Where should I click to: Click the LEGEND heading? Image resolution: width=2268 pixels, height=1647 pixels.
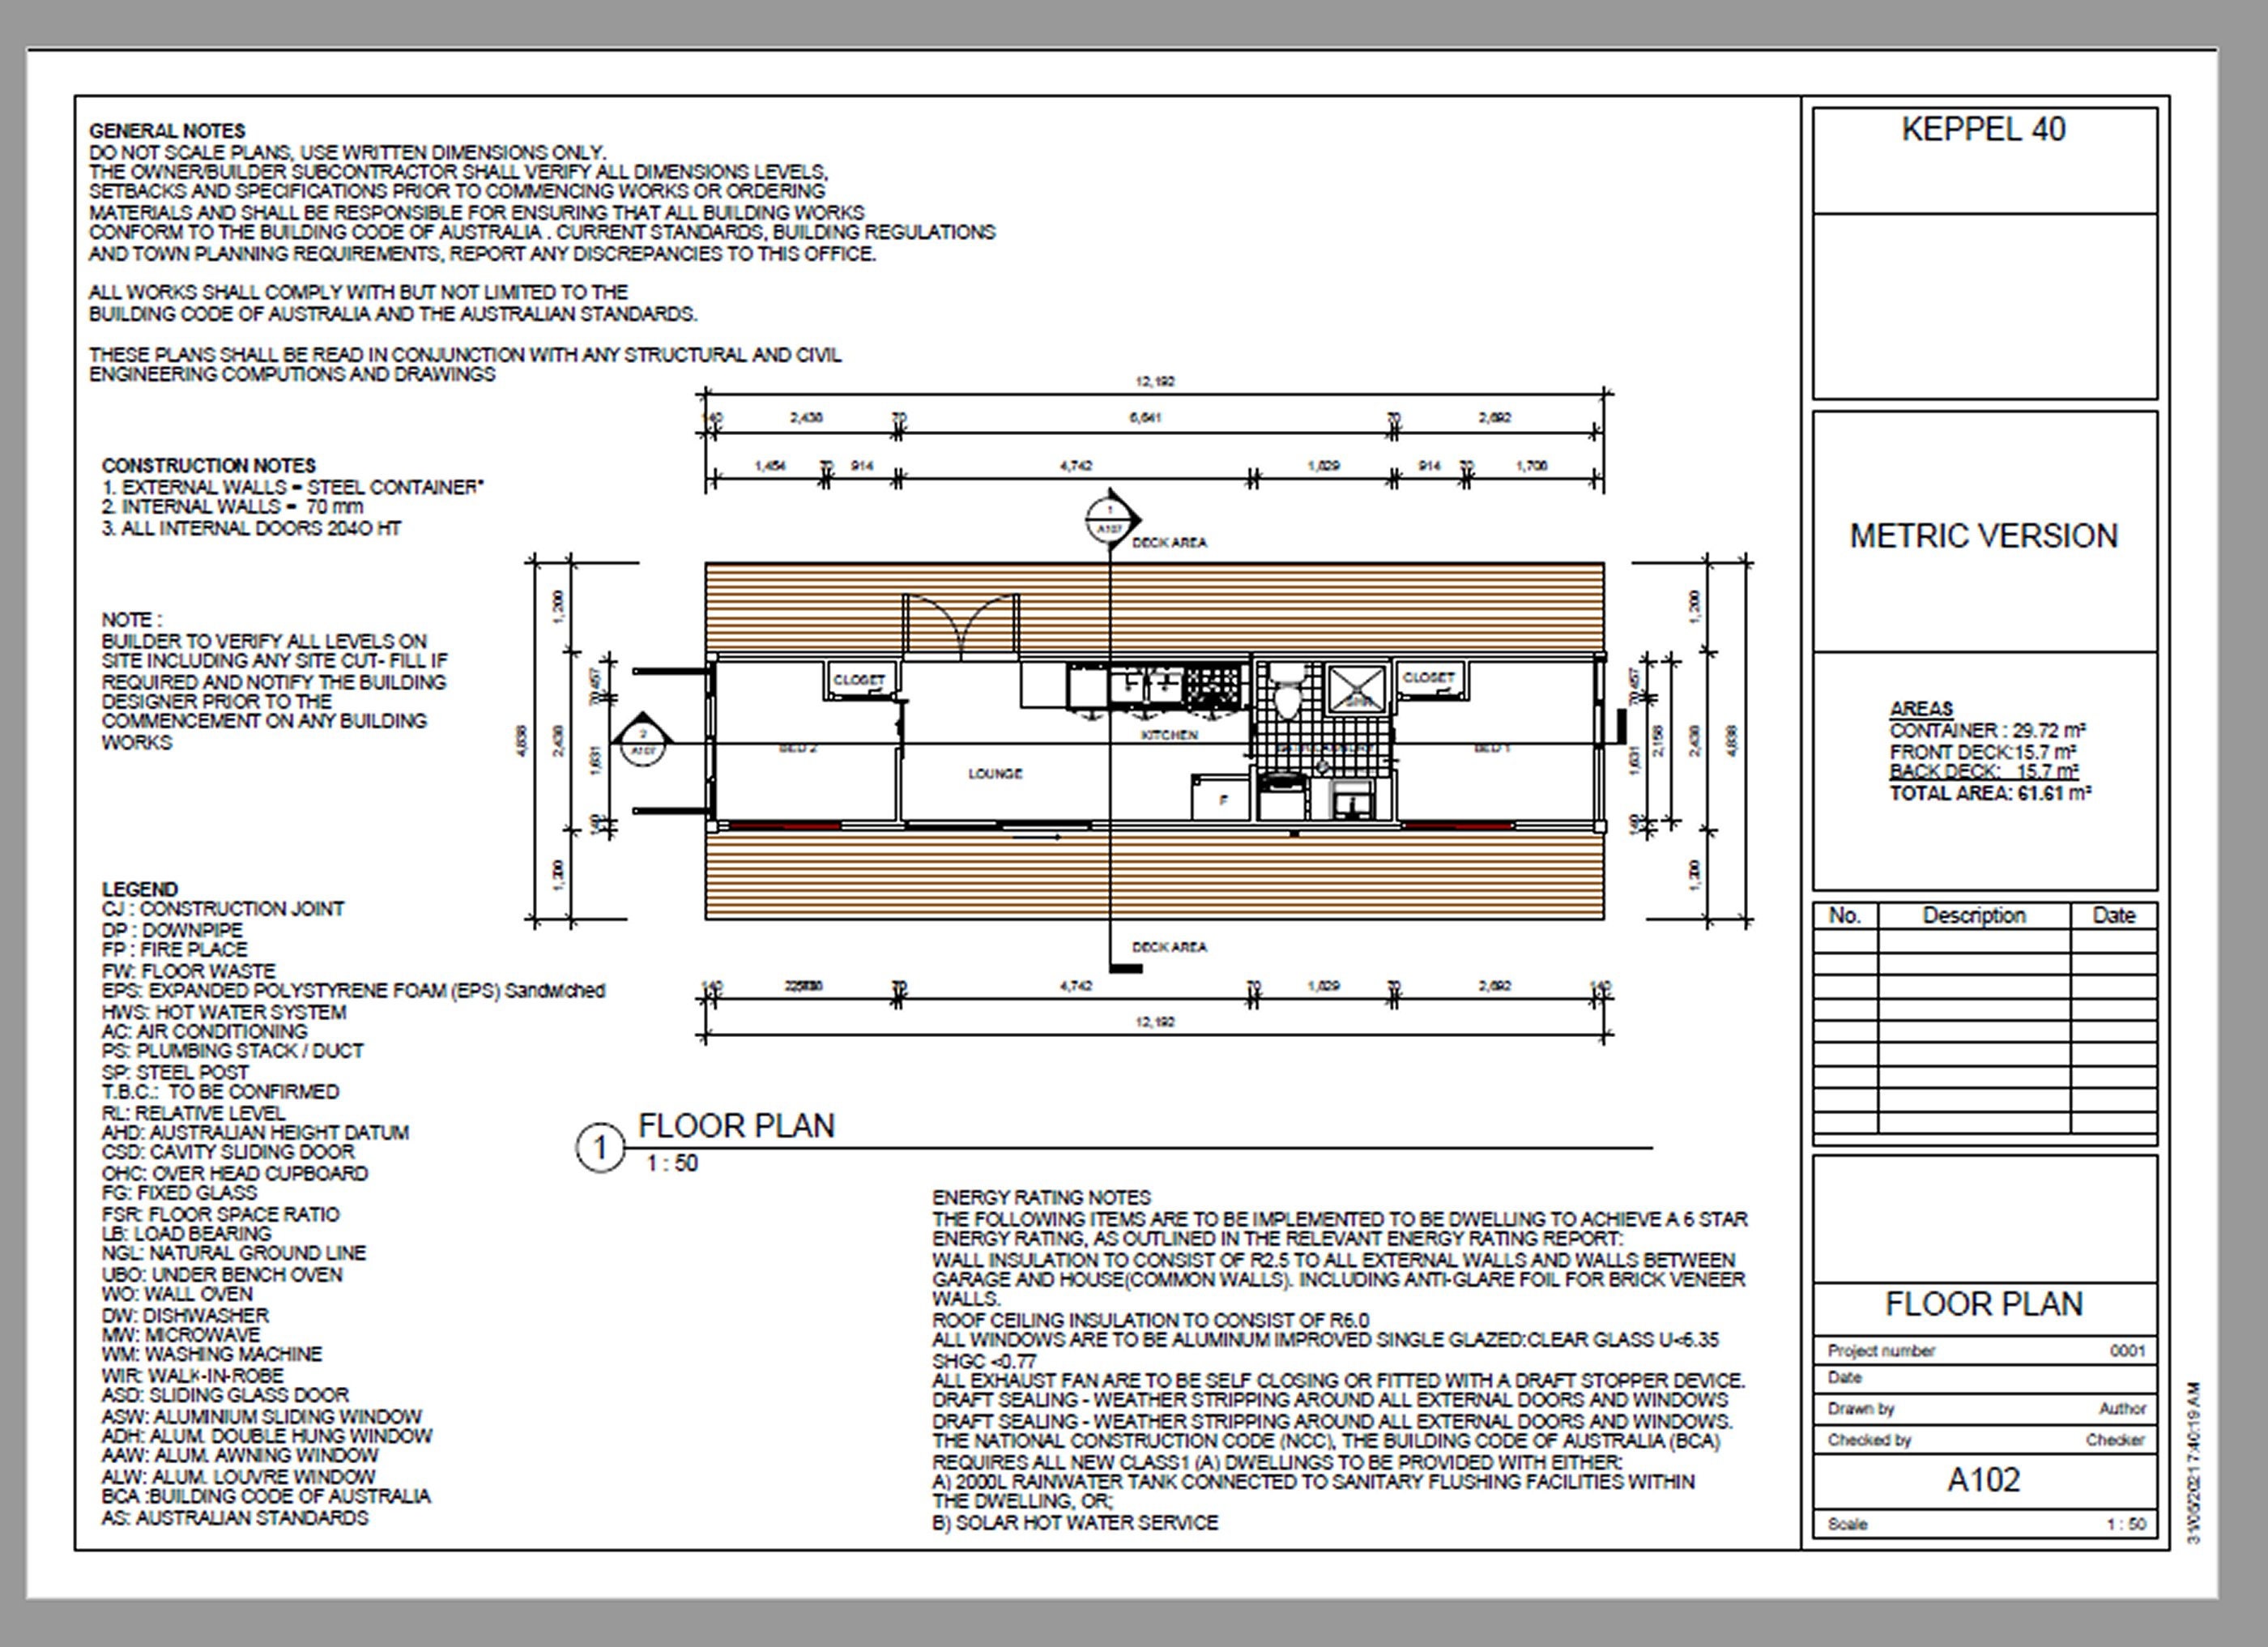[139, 889]
